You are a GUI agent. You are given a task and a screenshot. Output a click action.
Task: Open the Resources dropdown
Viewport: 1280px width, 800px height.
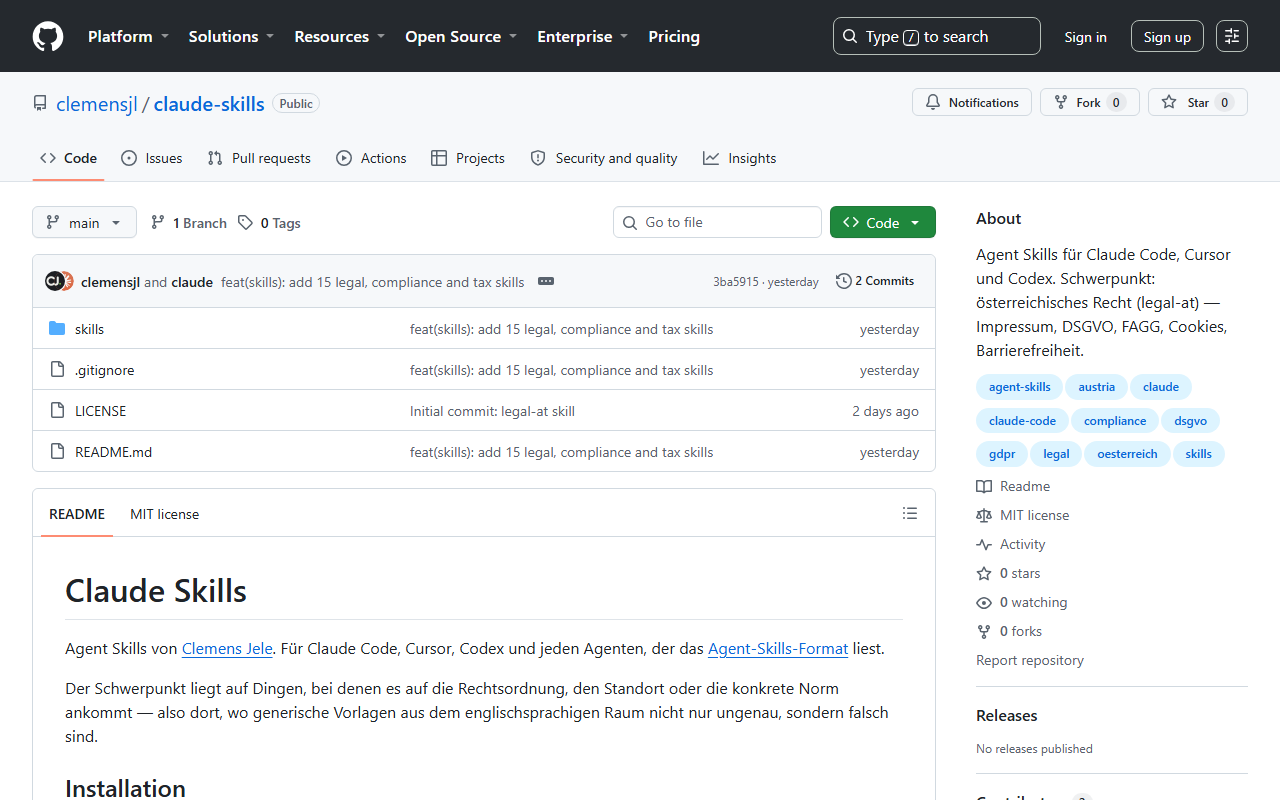(339, 36)
